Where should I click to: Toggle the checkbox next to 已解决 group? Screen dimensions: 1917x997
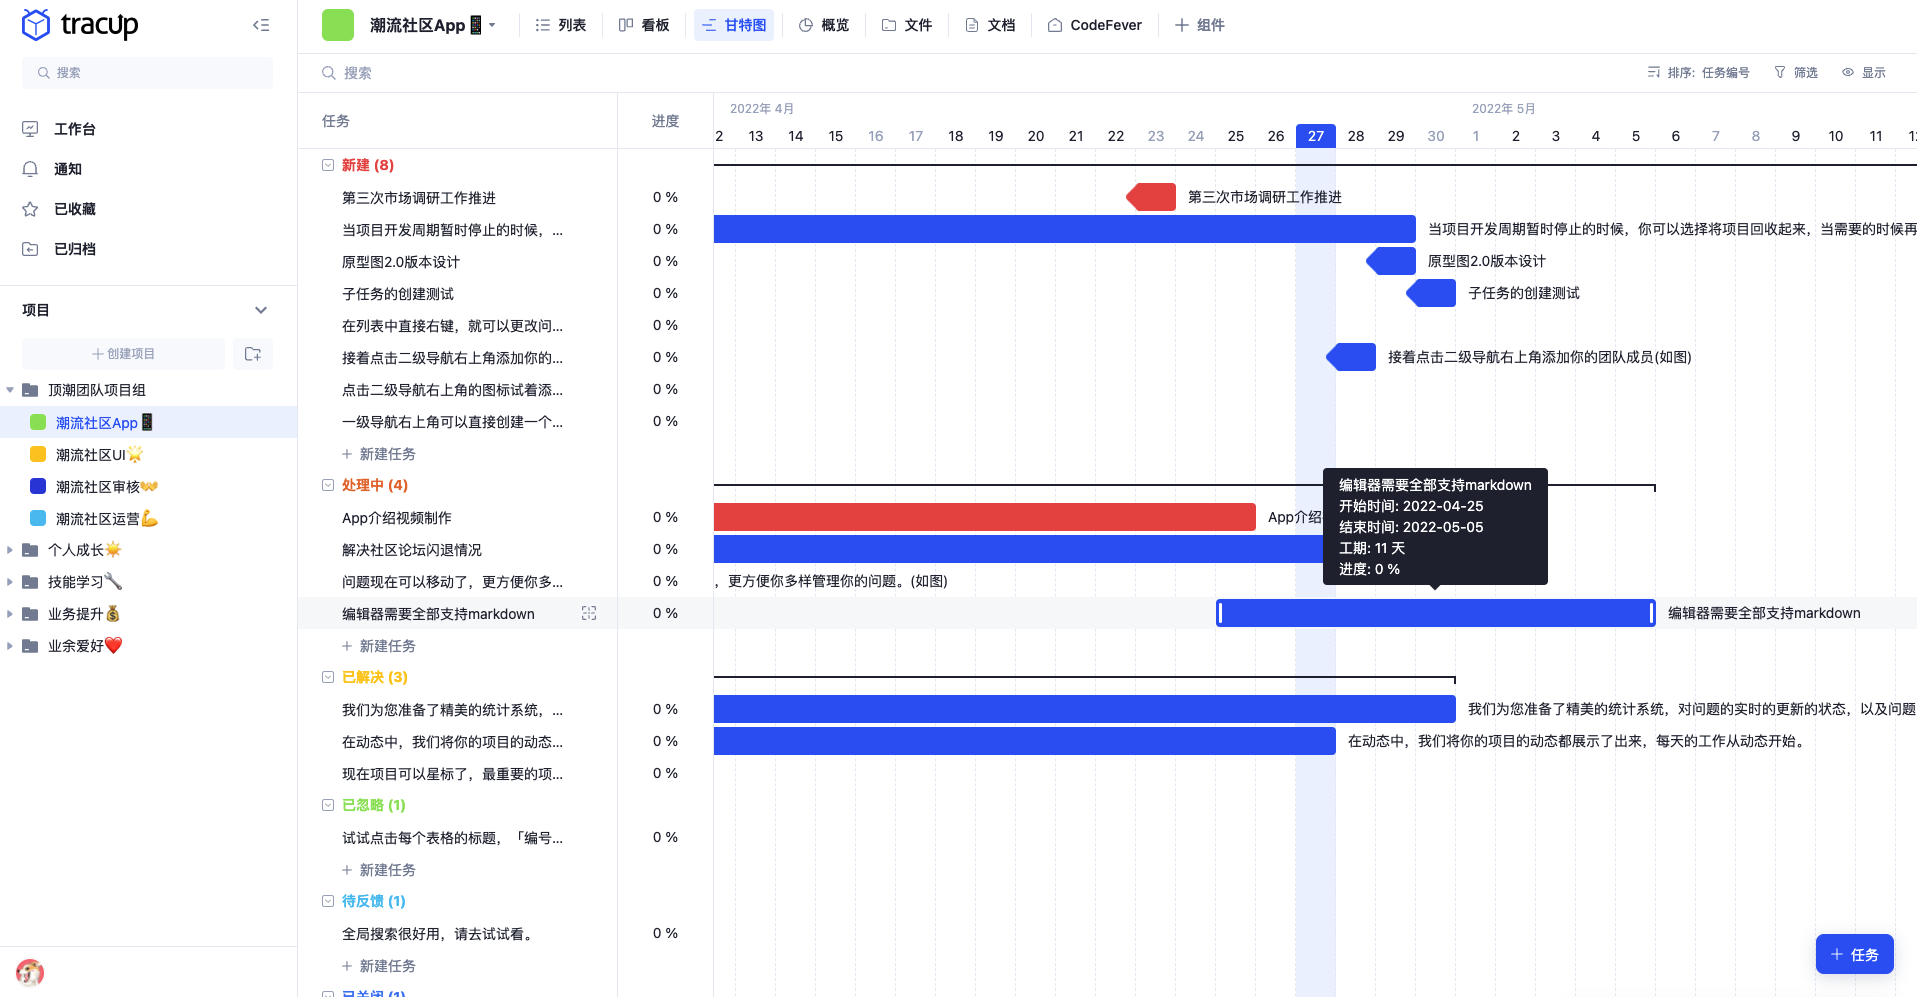tap(328, 677)
